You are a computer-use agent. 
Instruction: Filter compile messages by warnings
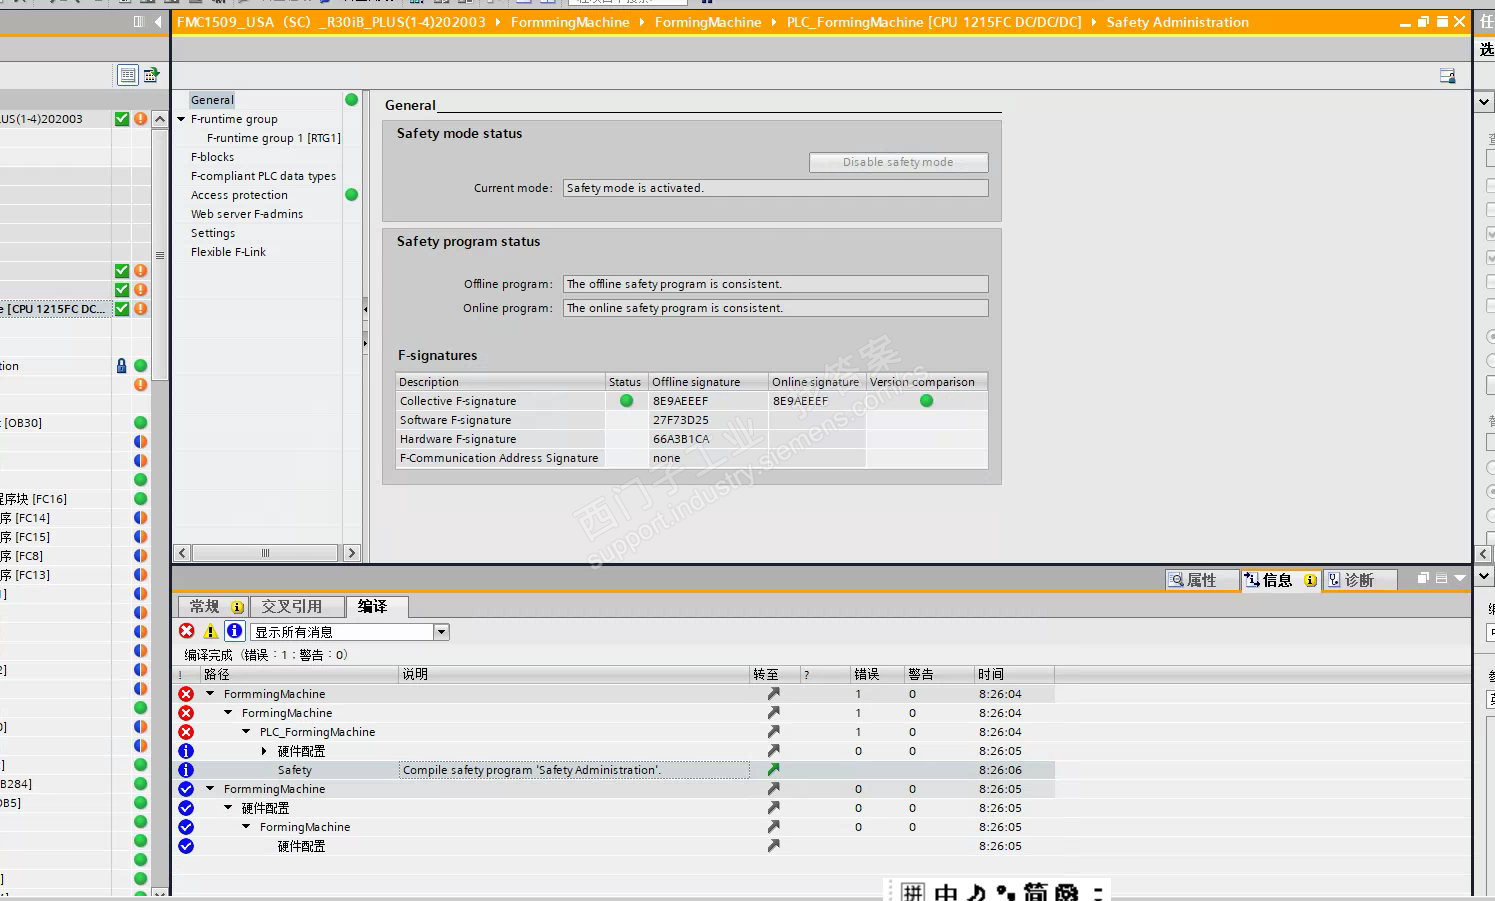pyautogui.click(x=210, y=631)
